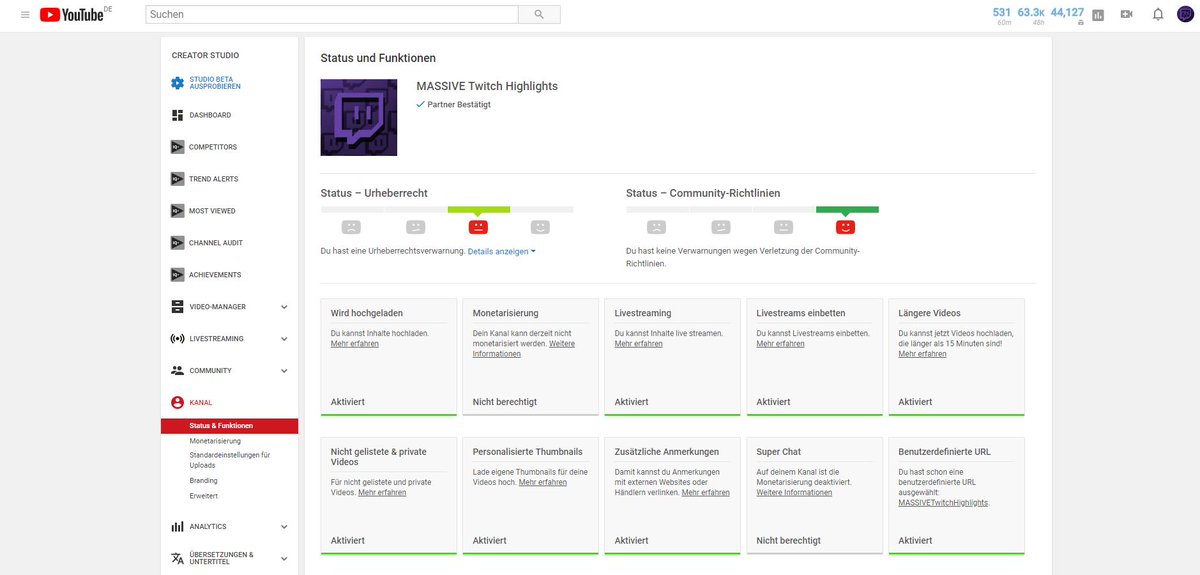Viewport: 1200px width, 575px height.
Task: Expand Übersetzungen & Untertitel section
Action: tap(284, 559)
